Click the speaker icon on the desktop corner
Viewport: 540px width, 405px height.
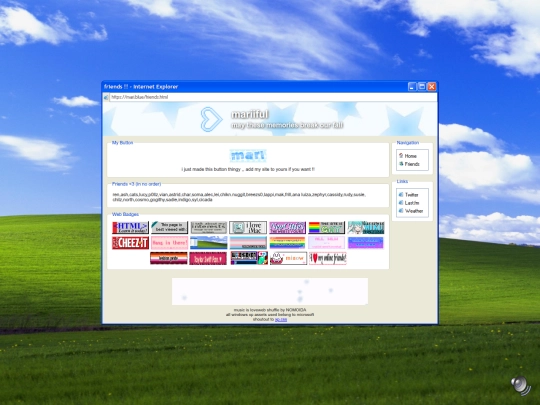[521, 385]
